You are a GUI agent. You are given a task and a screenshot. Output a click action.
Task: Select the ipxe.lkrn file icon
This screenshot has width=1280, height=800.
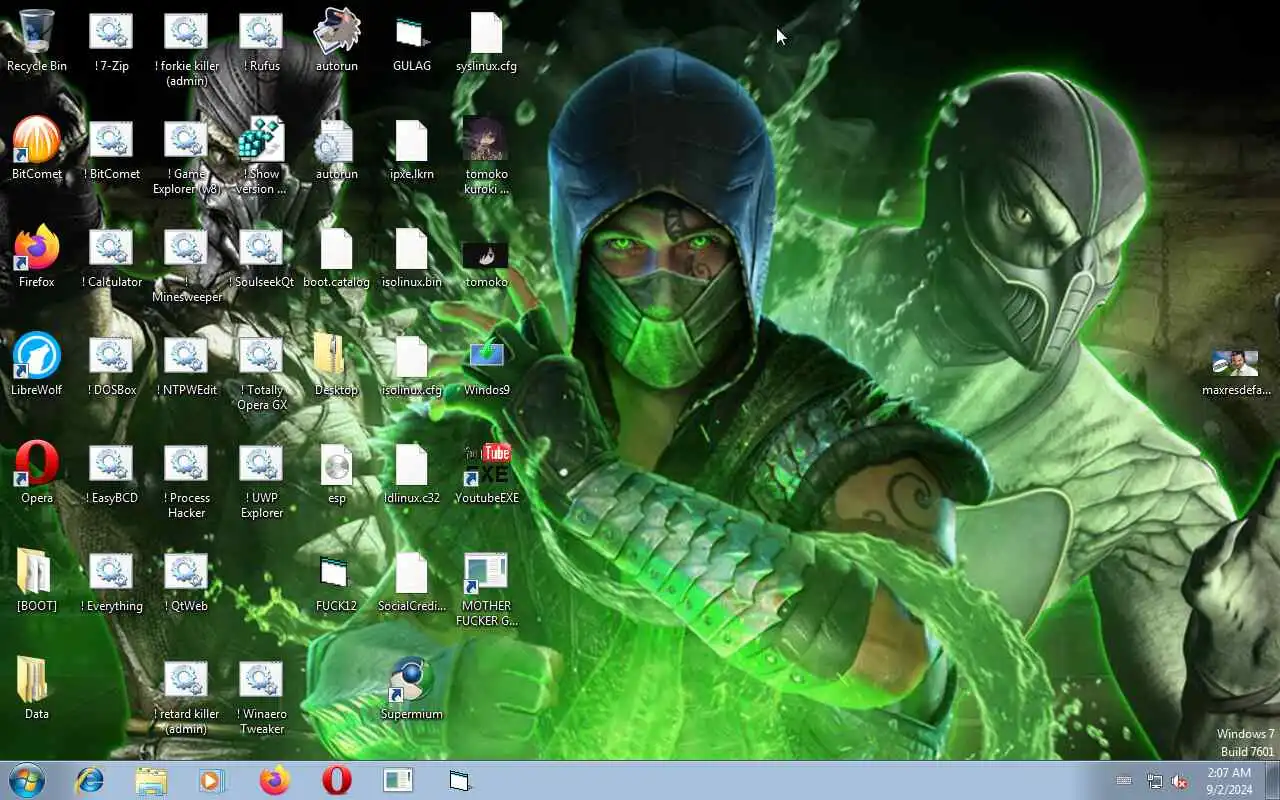point(411,149)
